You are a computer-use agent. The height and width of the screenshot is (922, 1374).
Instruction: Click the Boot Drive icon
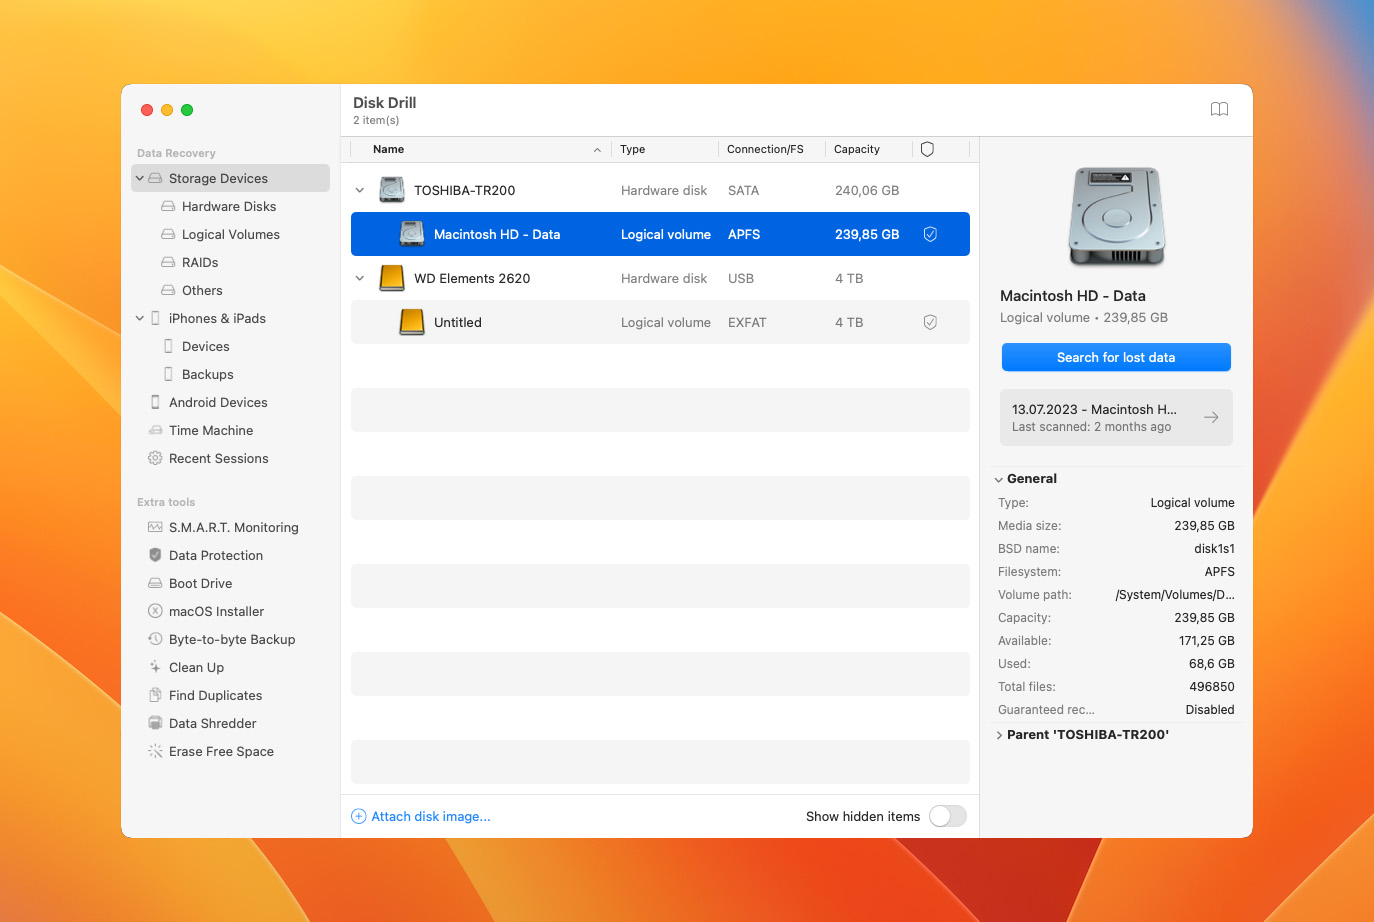(155, 583)
